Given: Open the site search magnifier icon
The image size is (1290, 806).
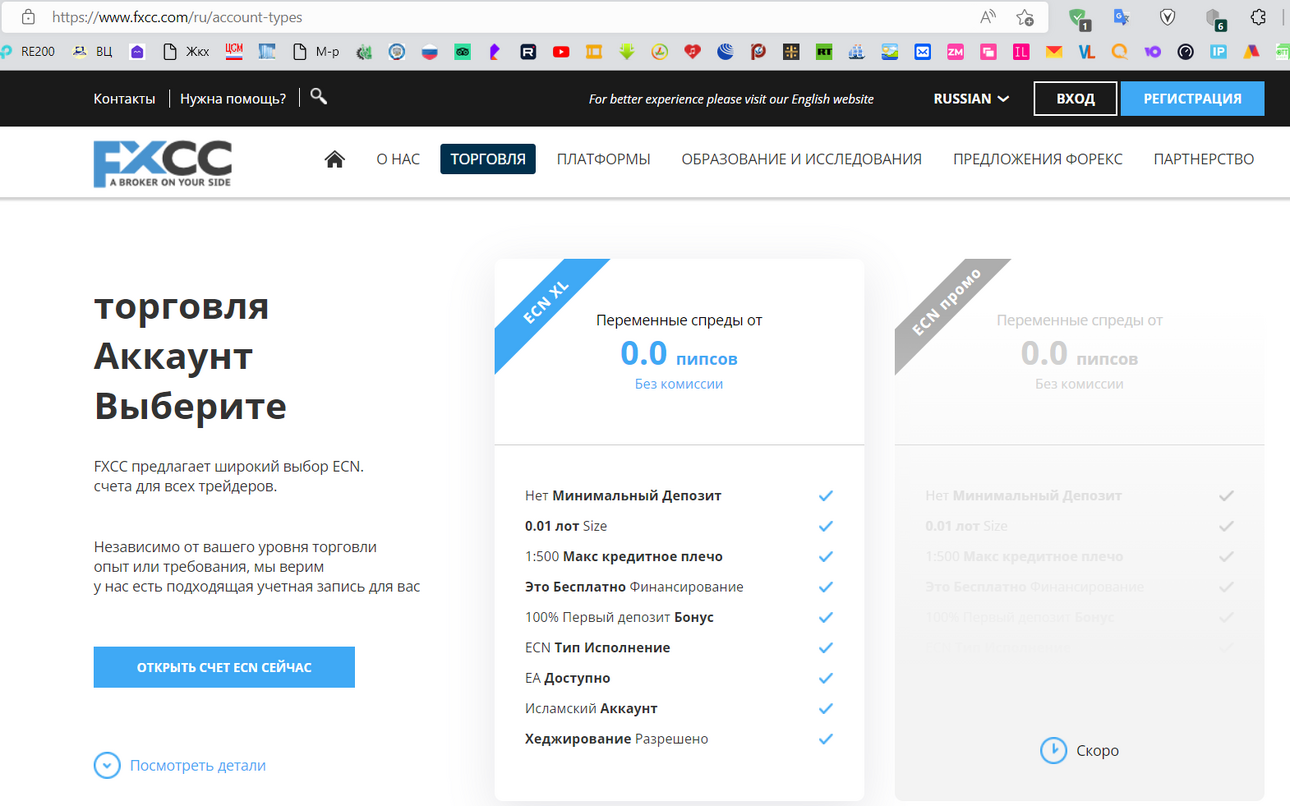Looking at the screenshot, I should click(x=319, y=97).
